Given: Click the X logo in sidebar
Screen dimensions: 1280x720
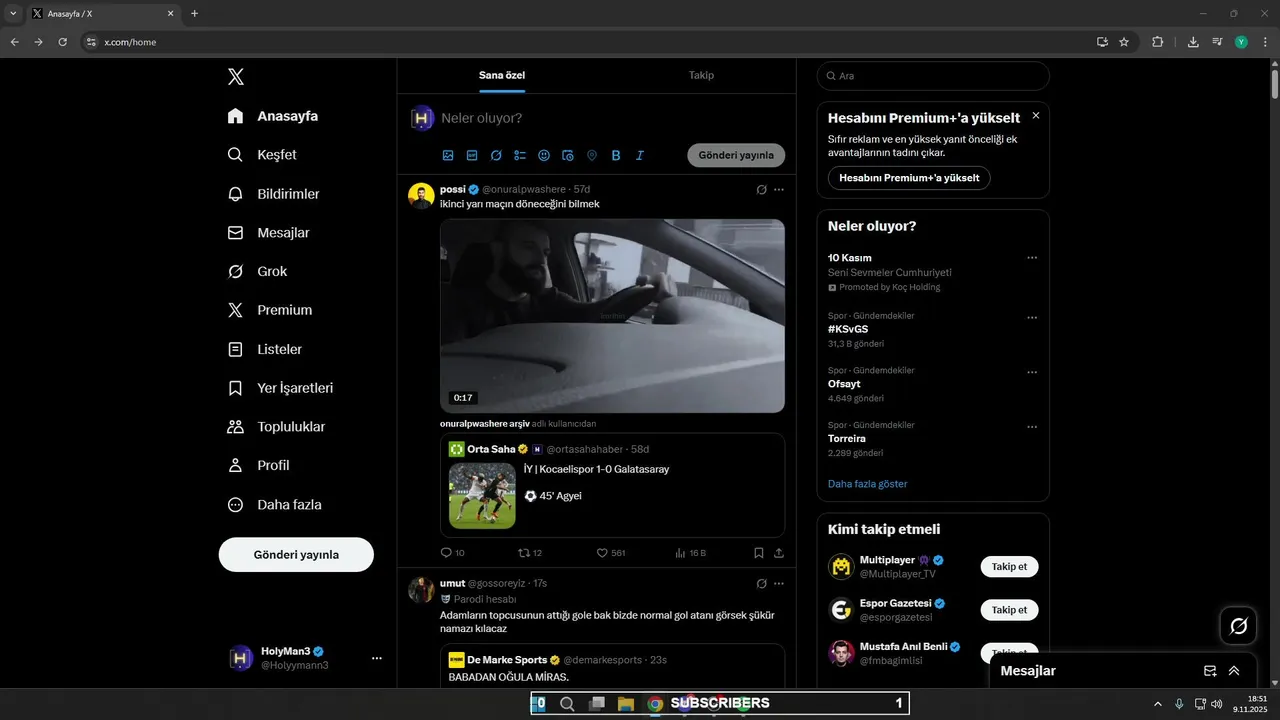Looking at the screenshot, I should click(235, 77).
